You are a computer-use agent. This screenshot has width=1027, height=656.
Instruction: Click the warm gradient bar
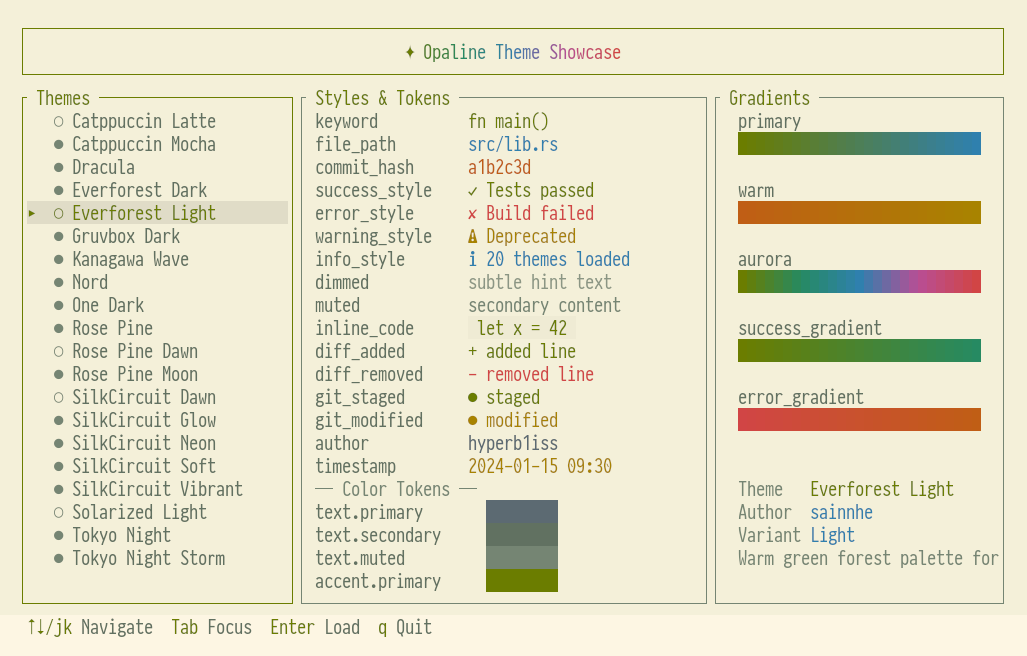tap(859, 213)
